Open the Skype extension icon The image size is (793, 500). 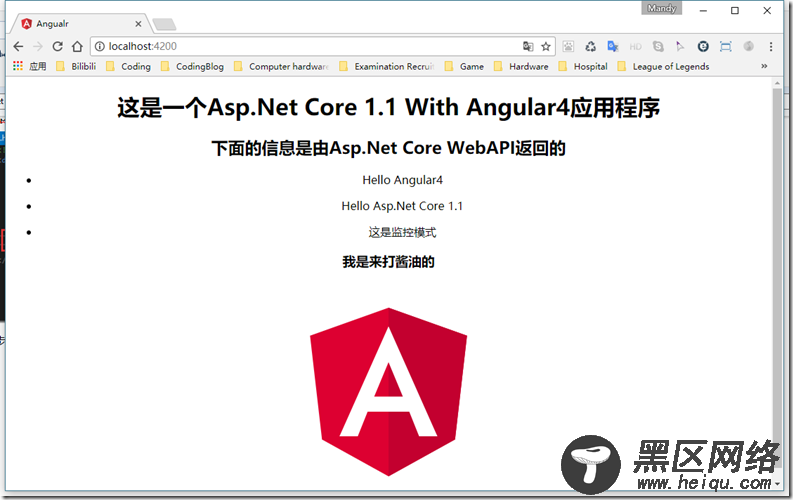coord(658,47)
